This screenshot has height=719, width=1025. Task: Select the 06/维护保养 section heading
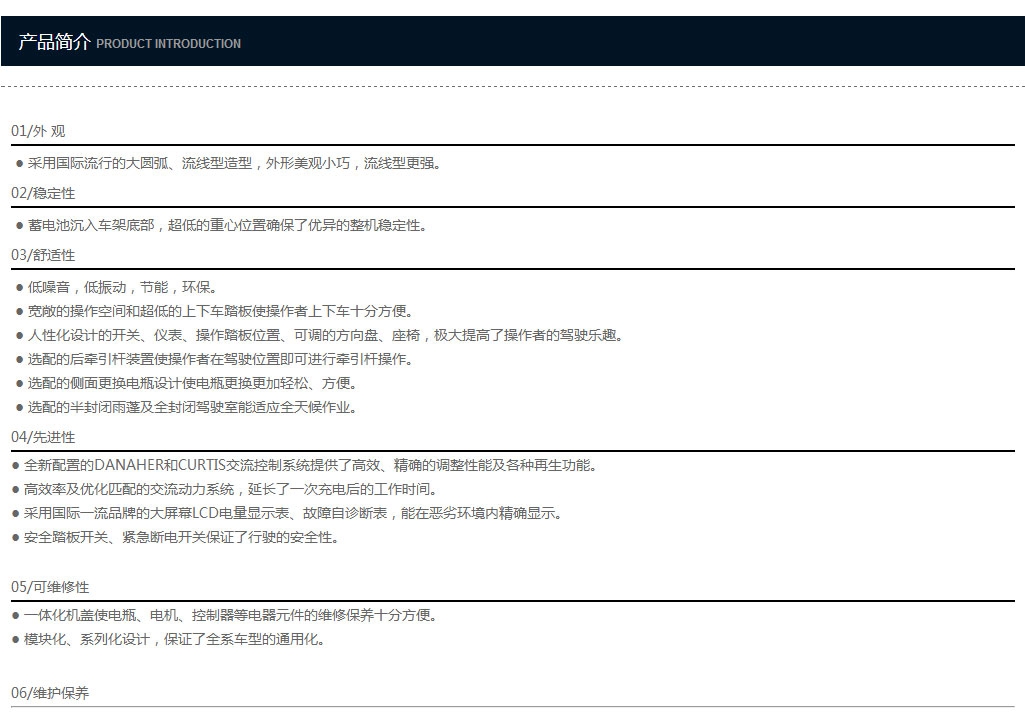tap(50, 692)
